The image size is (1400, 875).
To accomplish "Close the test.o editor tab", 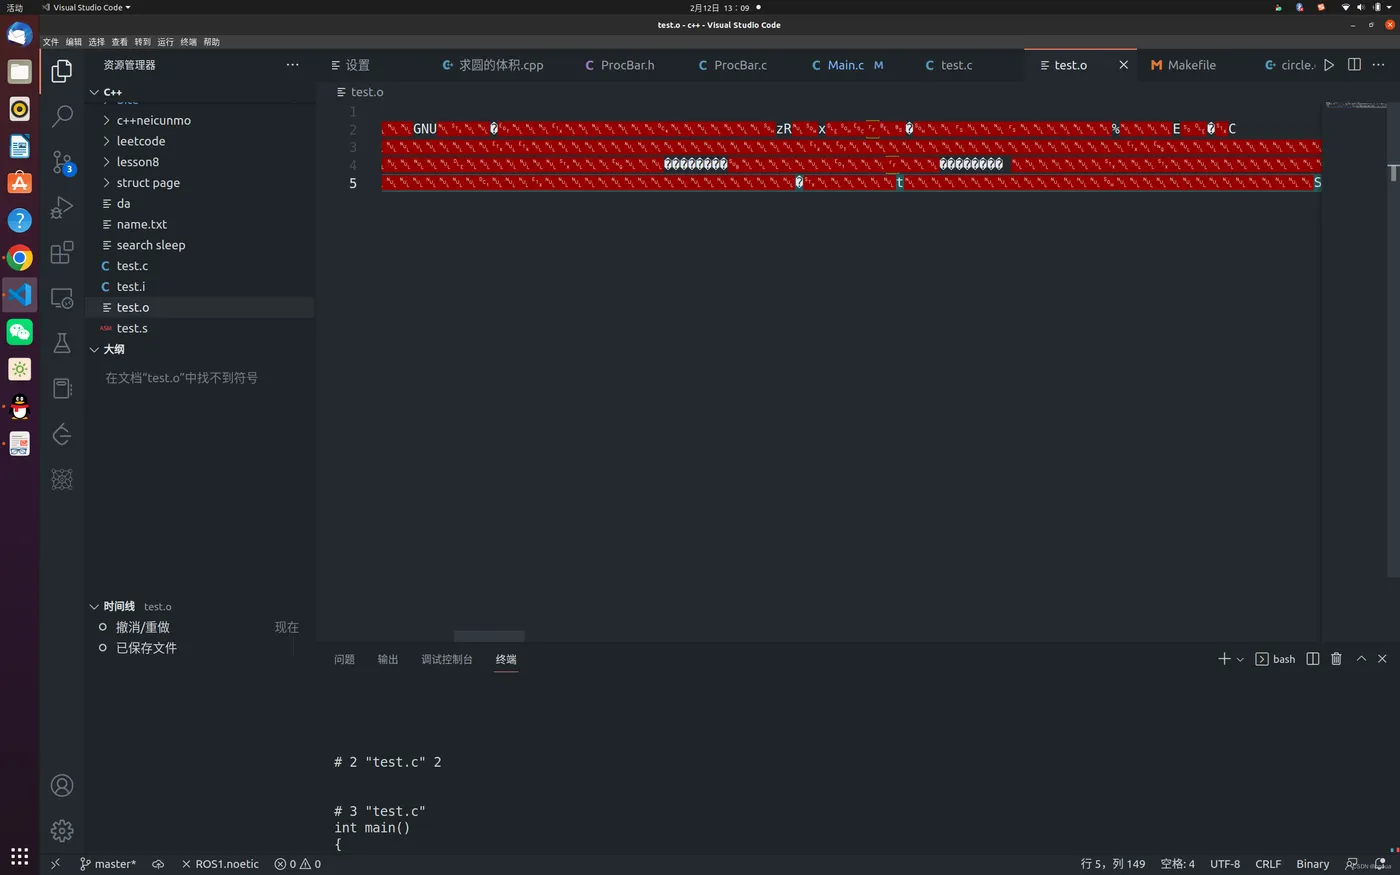I will 1123,65.
